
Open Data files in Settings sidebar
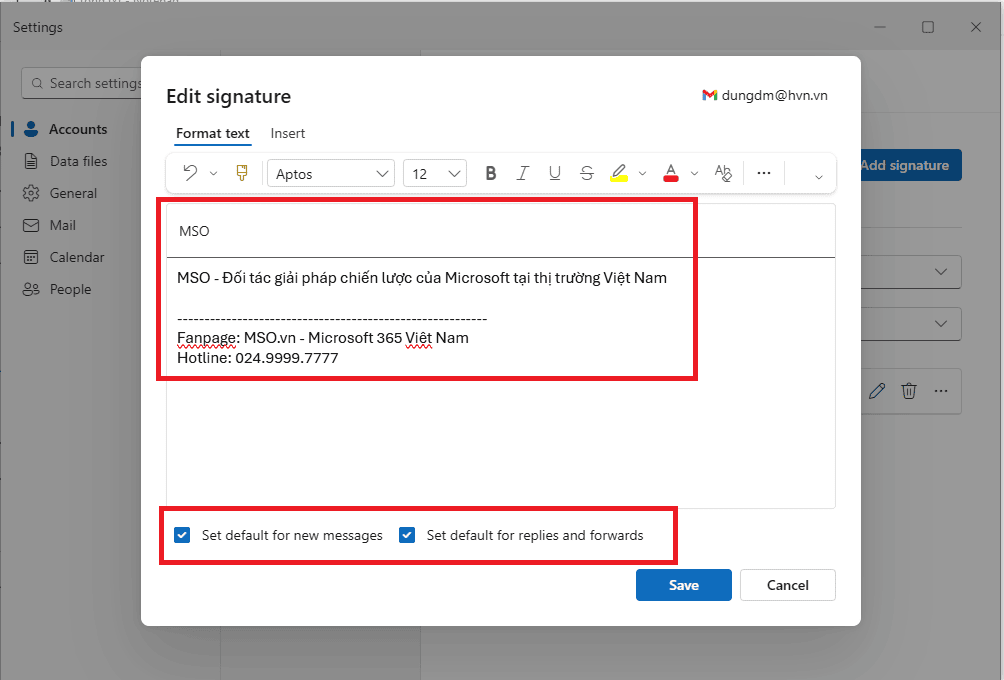77,161
